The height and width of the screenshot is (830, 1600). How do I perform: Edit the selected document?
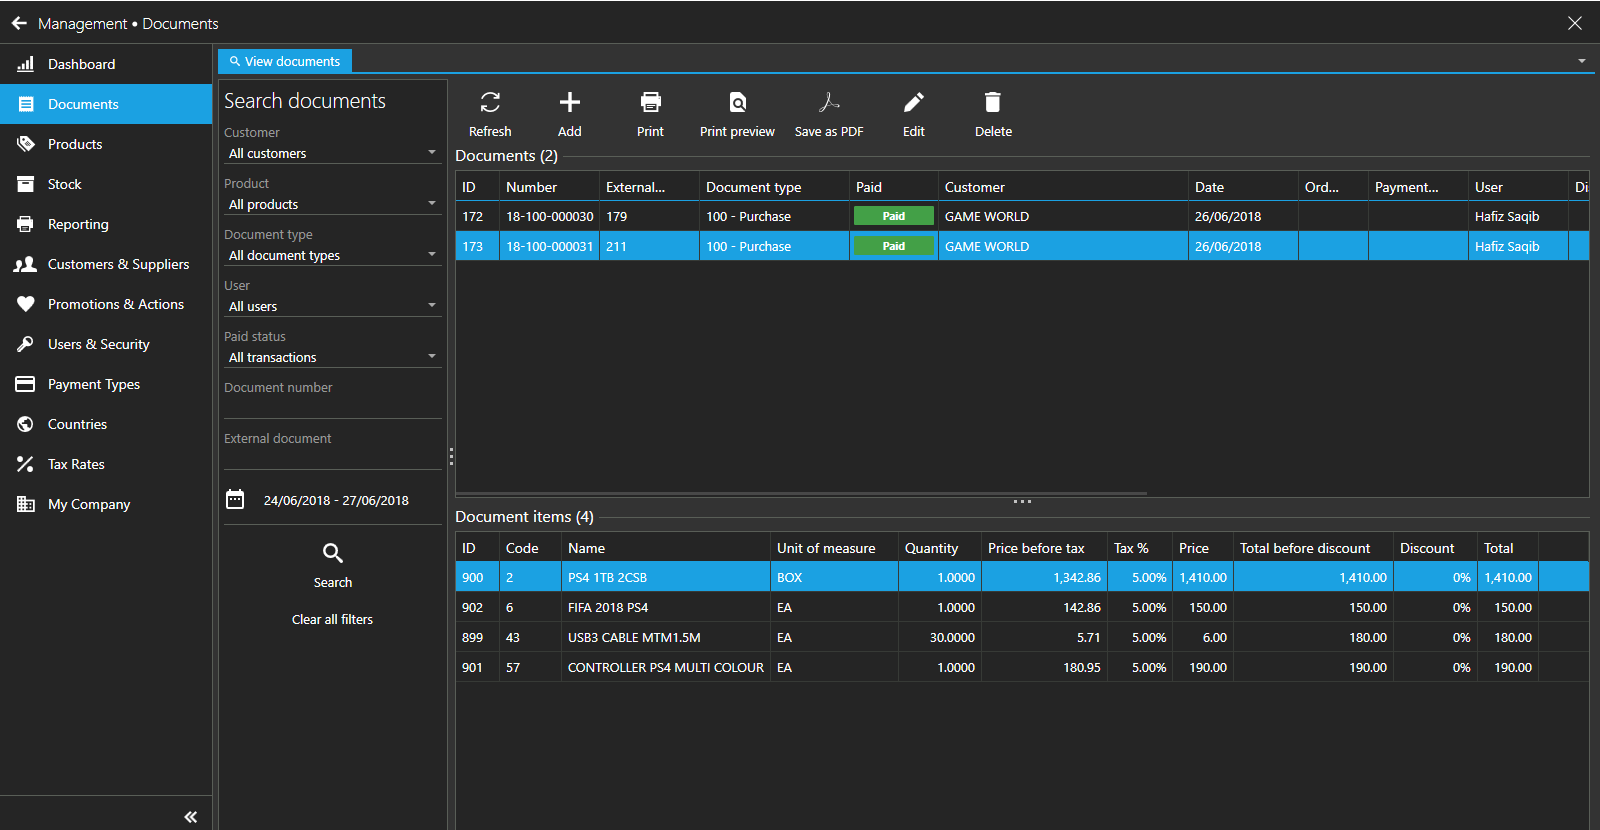[913, 103]
